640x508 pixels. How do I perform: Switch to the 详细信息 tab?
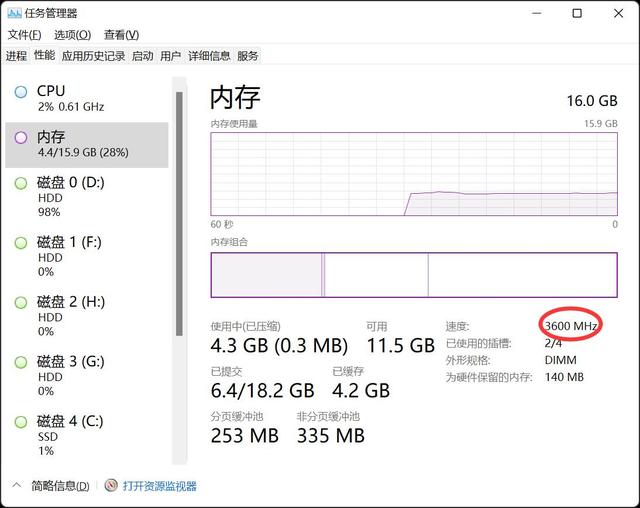point(209,55)
